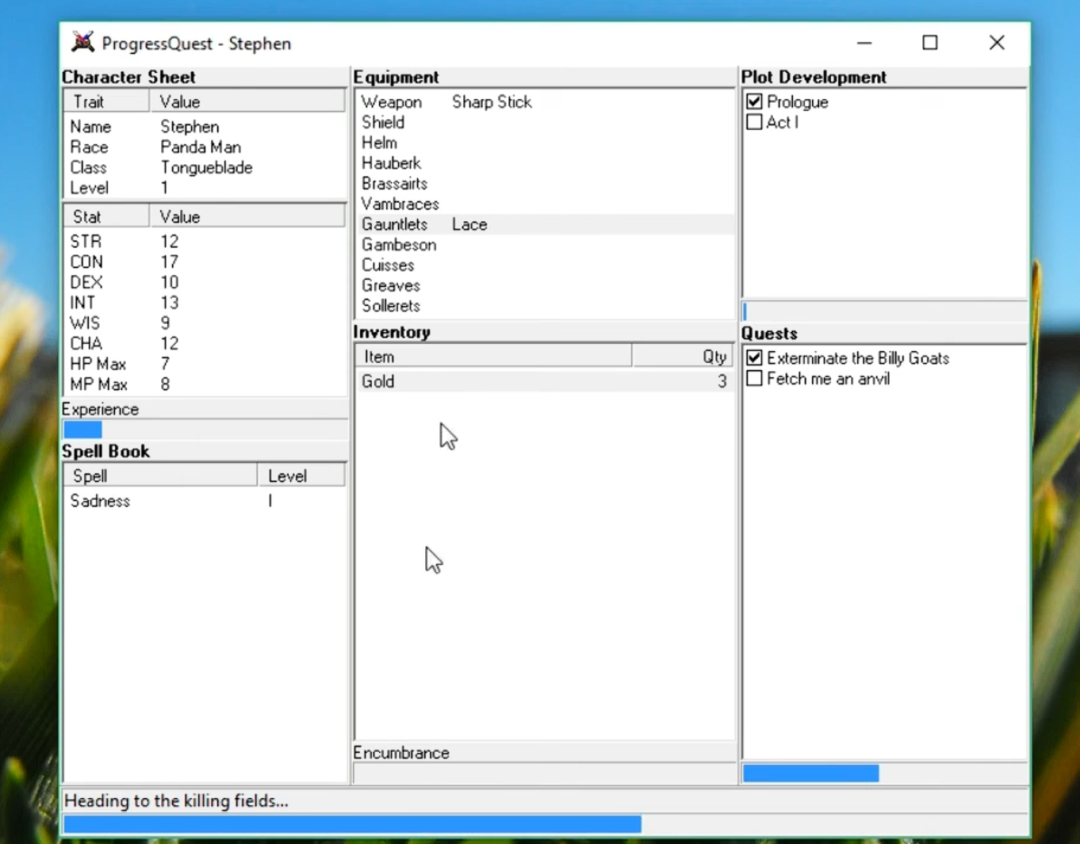
Task: Toggle Exterminate the Billy Goats checkbox
Action: 754,358
